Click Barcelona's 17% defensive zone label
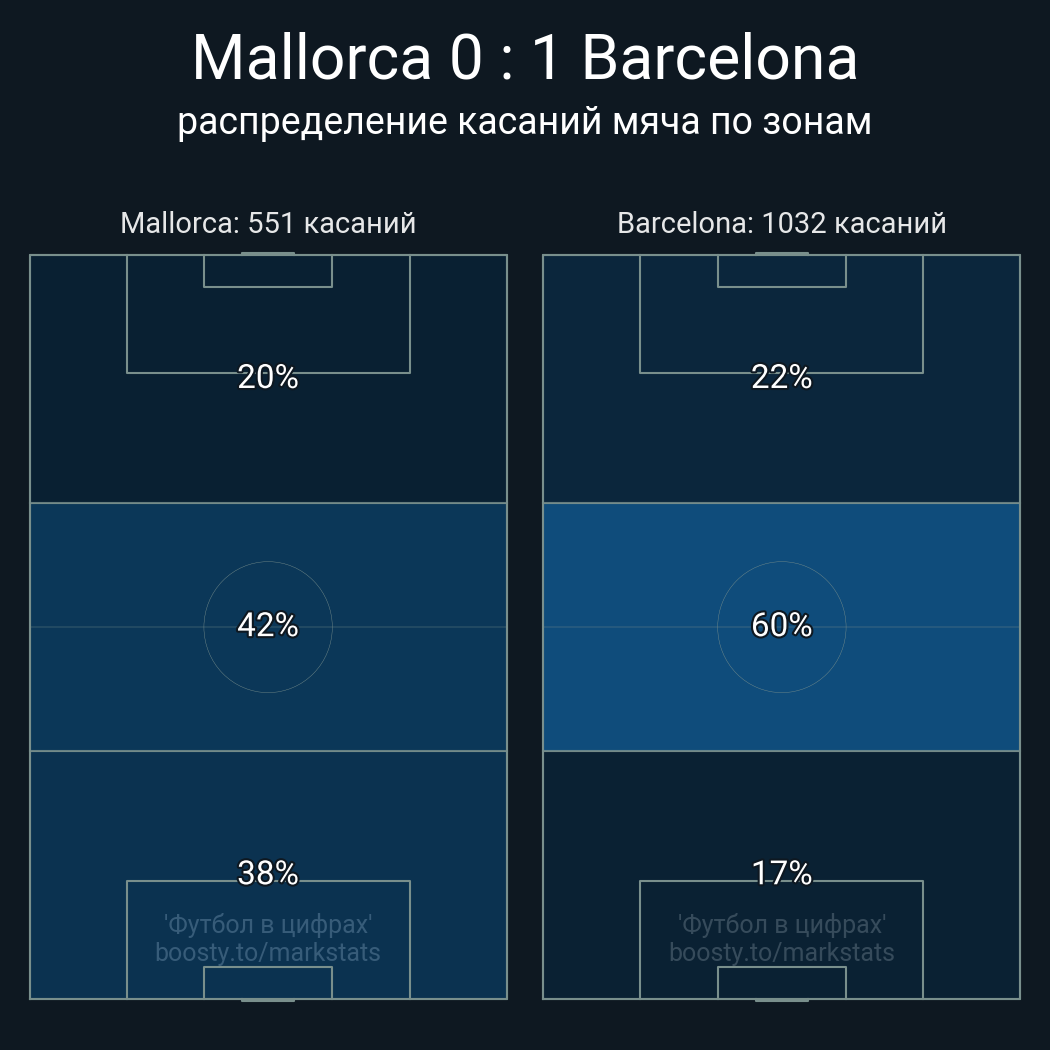This screenshot has width=1050, height=1050. tap(781, 873)
